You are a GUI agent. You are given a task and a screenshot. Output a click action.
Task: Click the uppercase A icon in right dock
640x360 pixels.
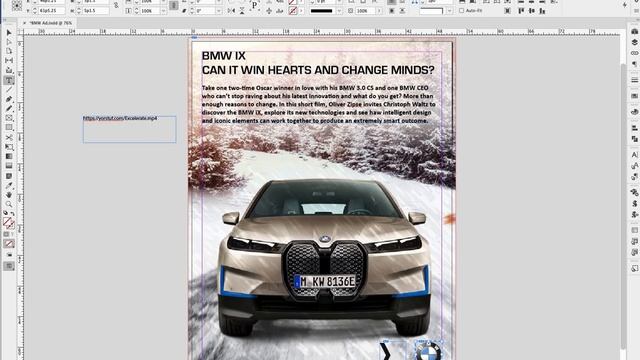tap(635, 155)
